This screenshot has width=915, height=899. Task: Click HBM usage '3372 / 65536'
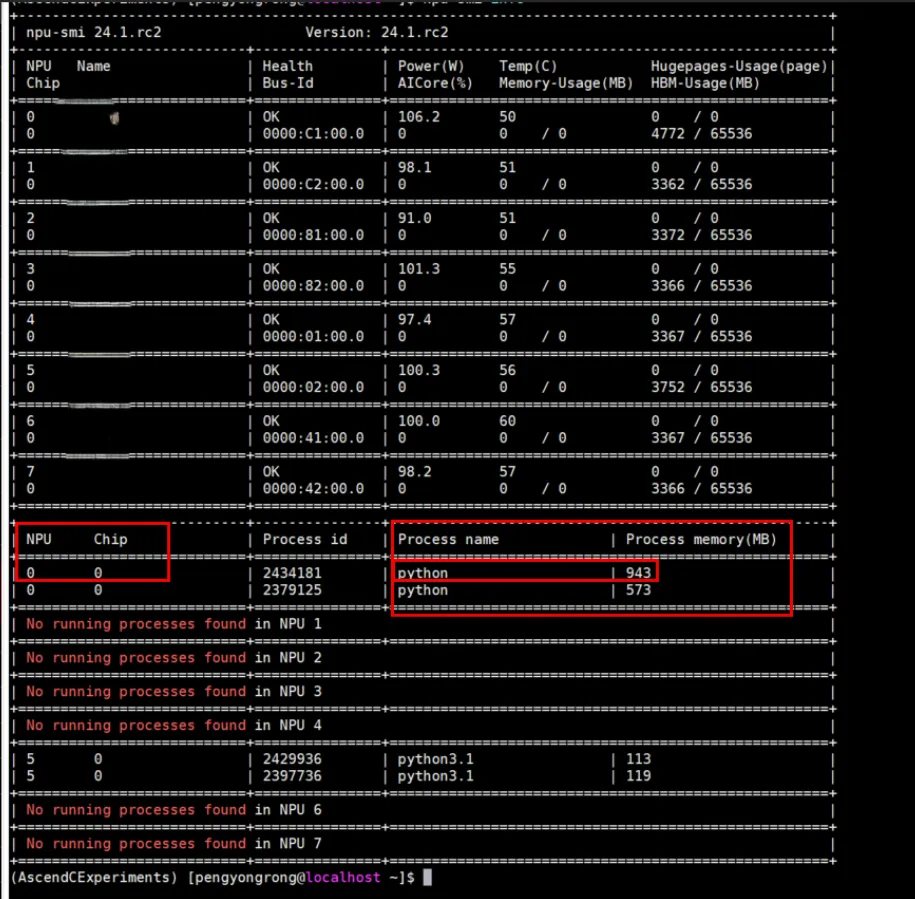pyautogui.click(x=701, y=236)
